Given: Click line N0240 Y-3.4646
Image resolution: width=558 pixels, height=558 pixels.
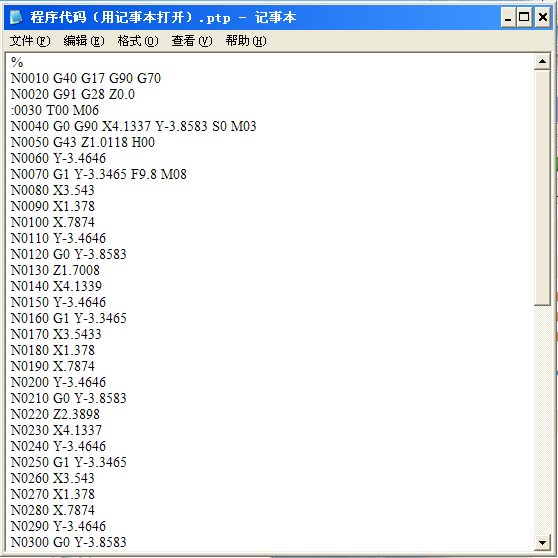Looking at the screenshot, I should click(58, 446).
